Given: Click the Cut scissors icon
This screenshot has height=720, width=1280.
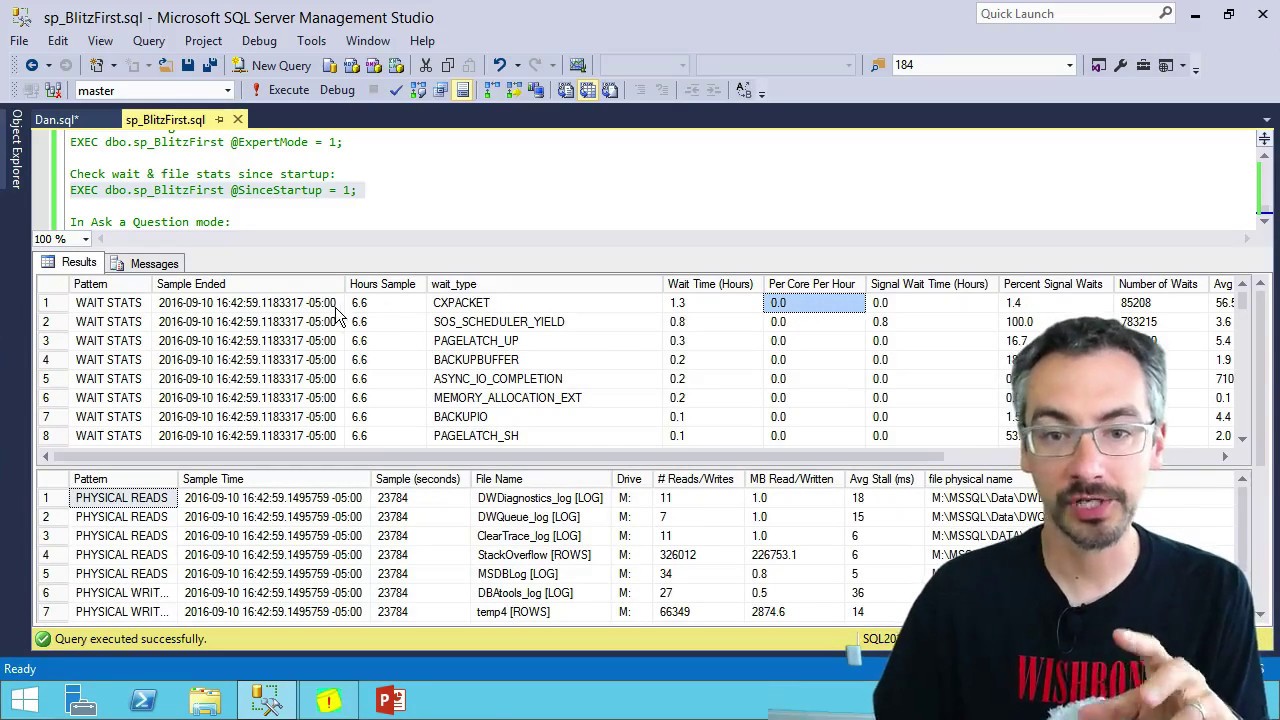Looking at the screenshot, I should [426, 65].
